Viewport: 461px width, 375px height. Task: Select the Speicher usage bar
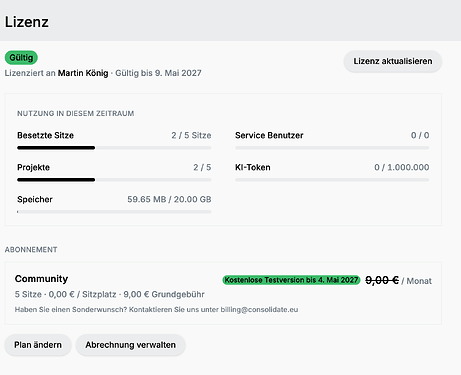pyautogui.click(x=114, y=212)
